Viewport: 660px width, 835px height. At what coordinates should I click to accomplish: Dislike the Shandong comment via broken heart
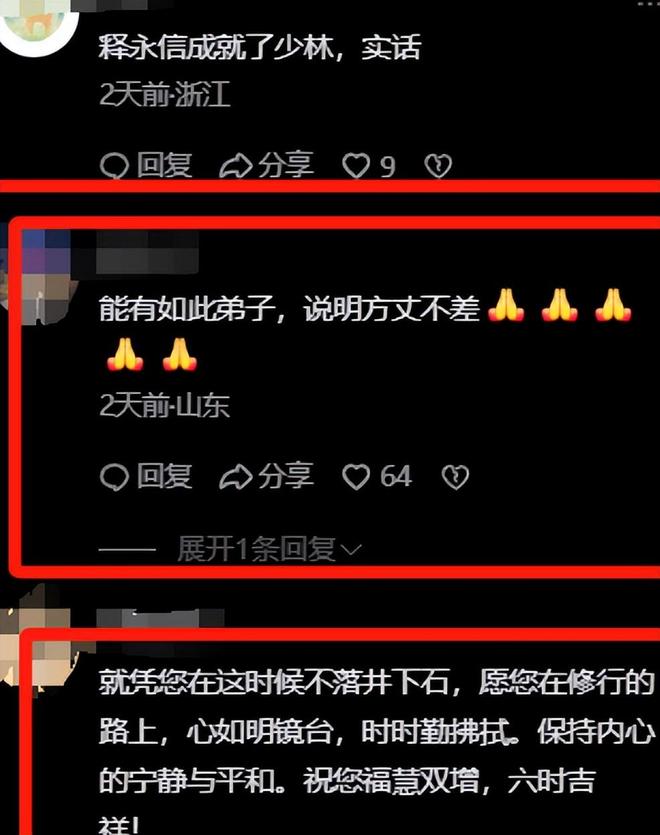[x=455, y=477]
